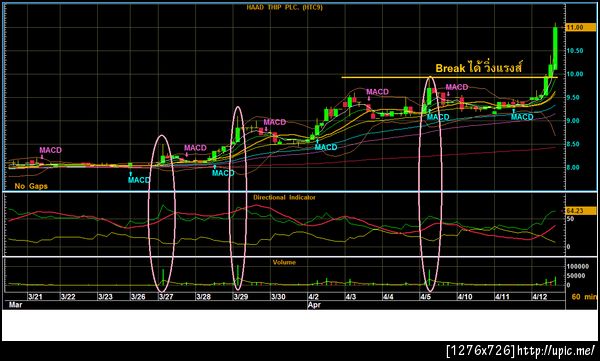Screen dimensions: 600x361
Task: Click the magenta MACD sell marker near 3/30
Action: (x=274, y=122)
